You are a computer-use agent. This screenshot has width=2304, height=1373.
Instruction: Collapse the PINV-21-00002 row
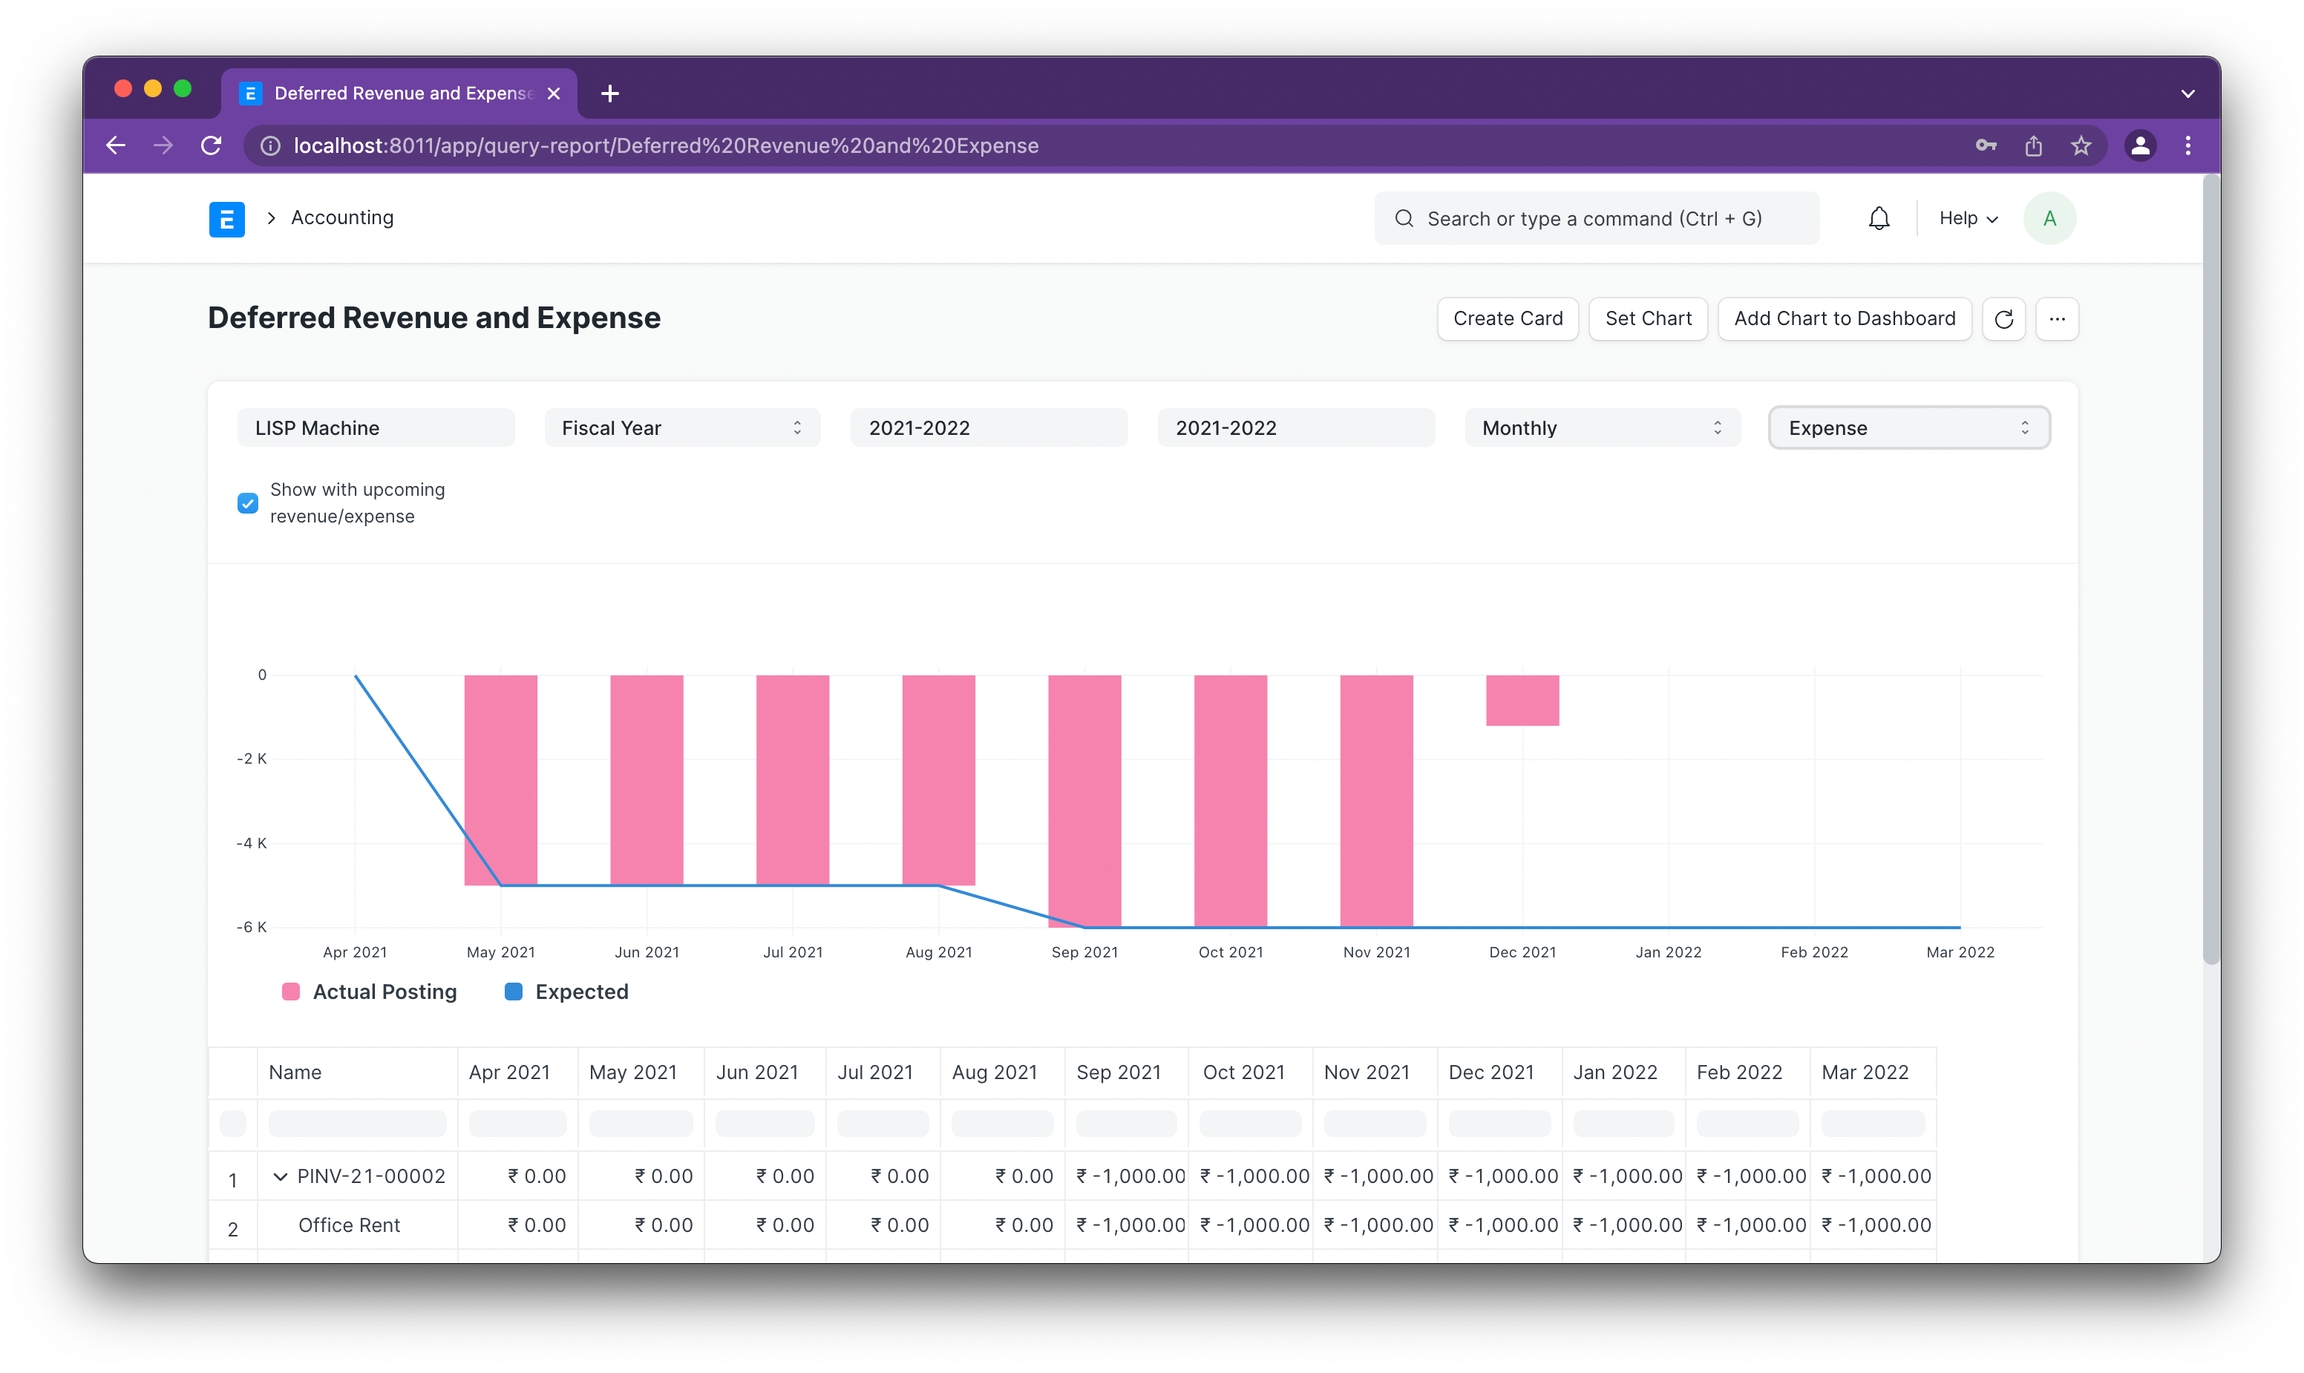pos(280,1177)
